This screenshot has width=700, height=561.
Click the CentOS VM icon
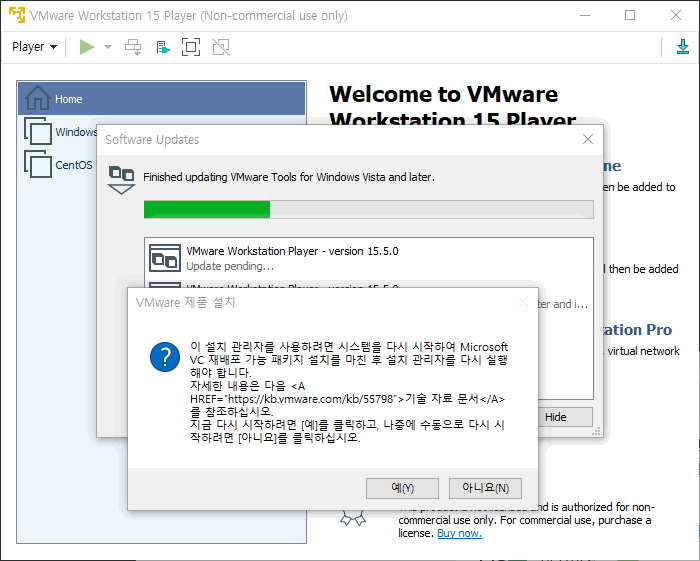coord(38,164)
